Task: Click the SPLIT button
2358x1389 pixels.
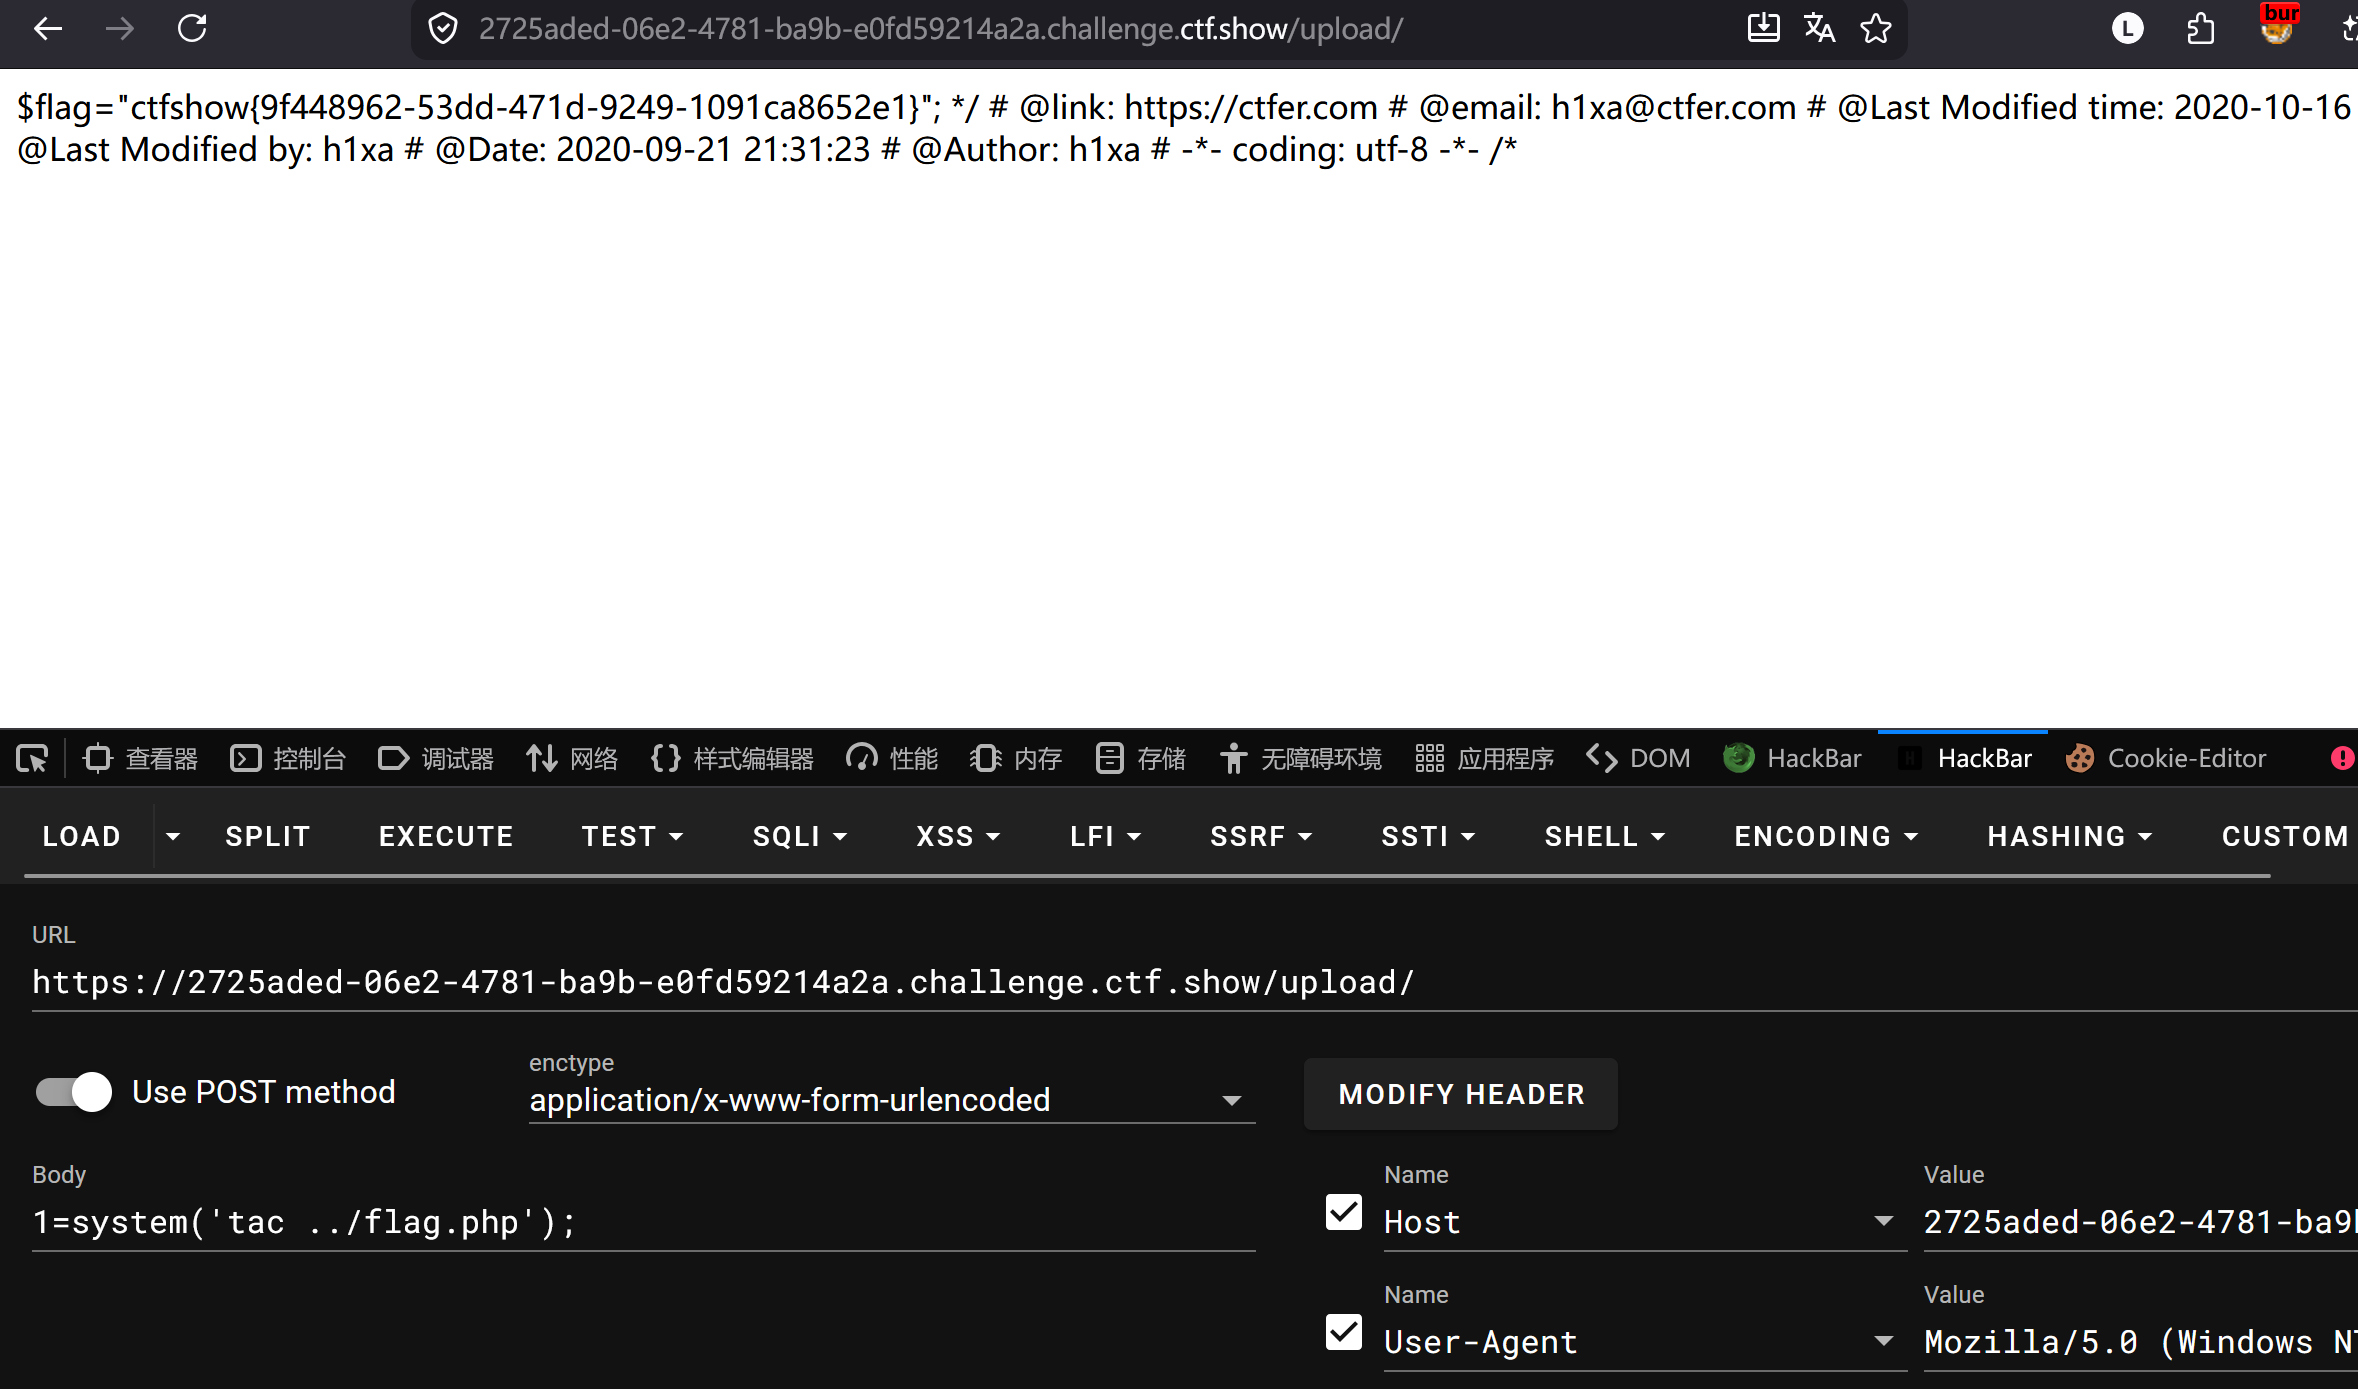Action: click(268, 836)
